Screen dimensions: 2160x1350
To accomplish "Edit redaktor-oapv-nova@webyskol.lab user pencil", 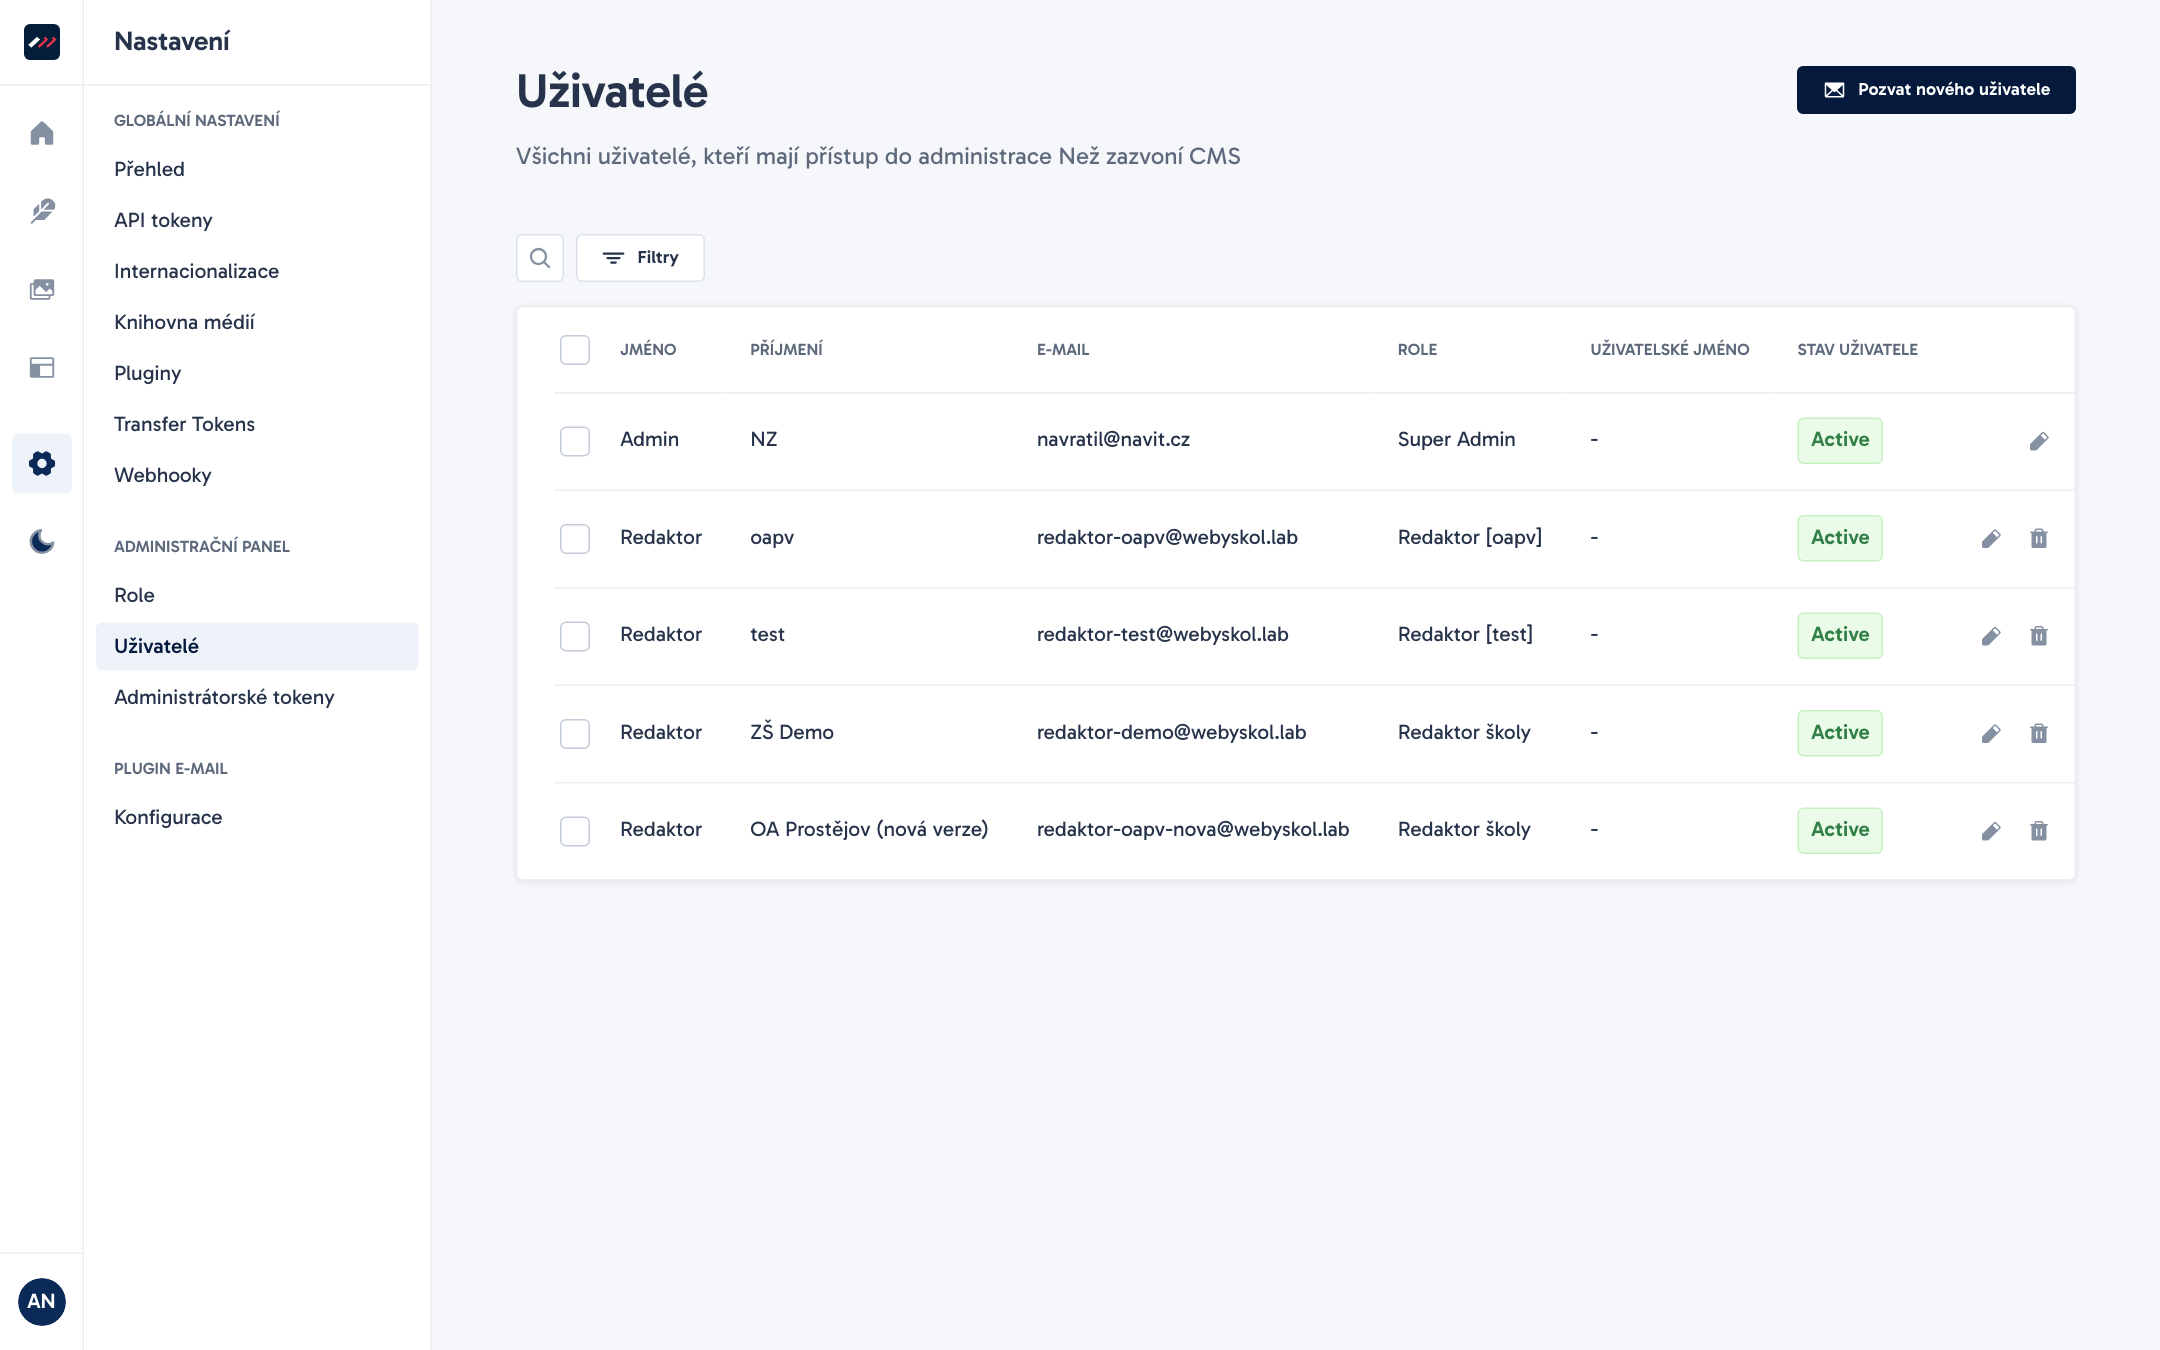I will 1991,831.
